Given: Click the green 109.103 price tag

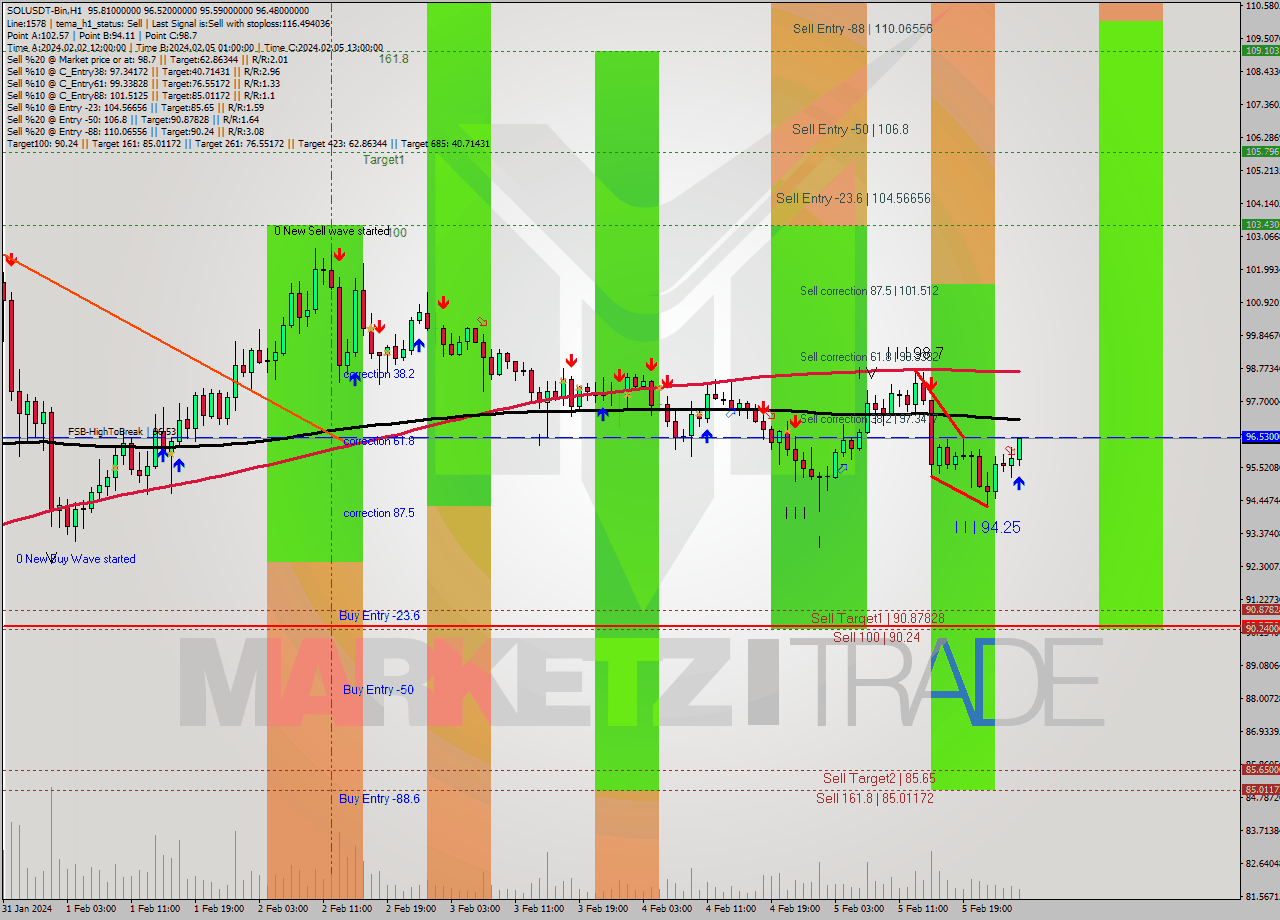Looking at the screenshot, I should click(x=1260, y=50).
